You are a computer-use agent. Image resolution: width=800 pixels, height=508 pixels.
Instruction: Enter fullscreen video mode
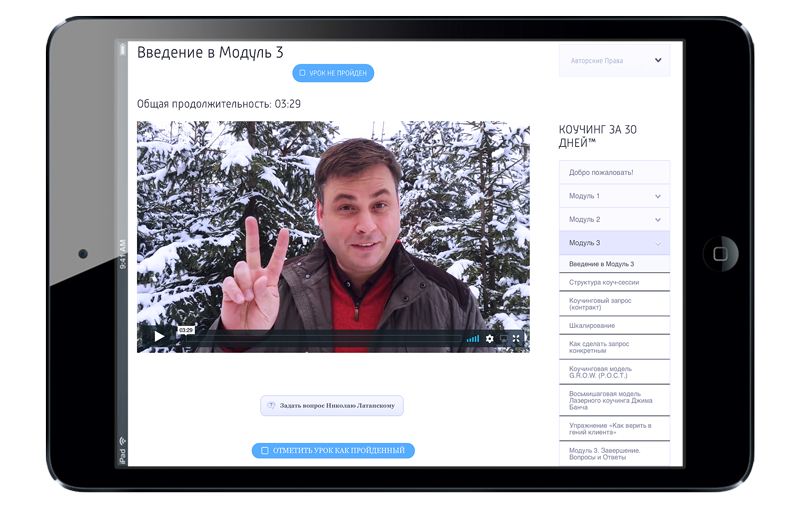pyautogui.click(x=516, y=339)
